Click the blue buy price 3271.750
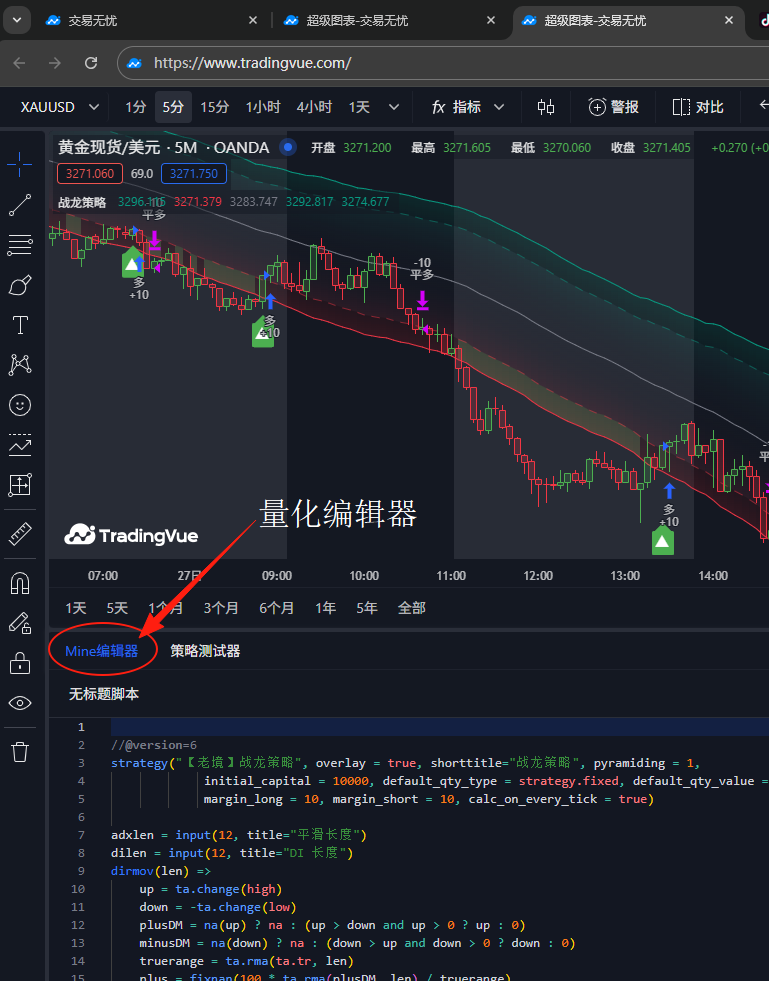This screenshot has width=769, height=981. 194,173
